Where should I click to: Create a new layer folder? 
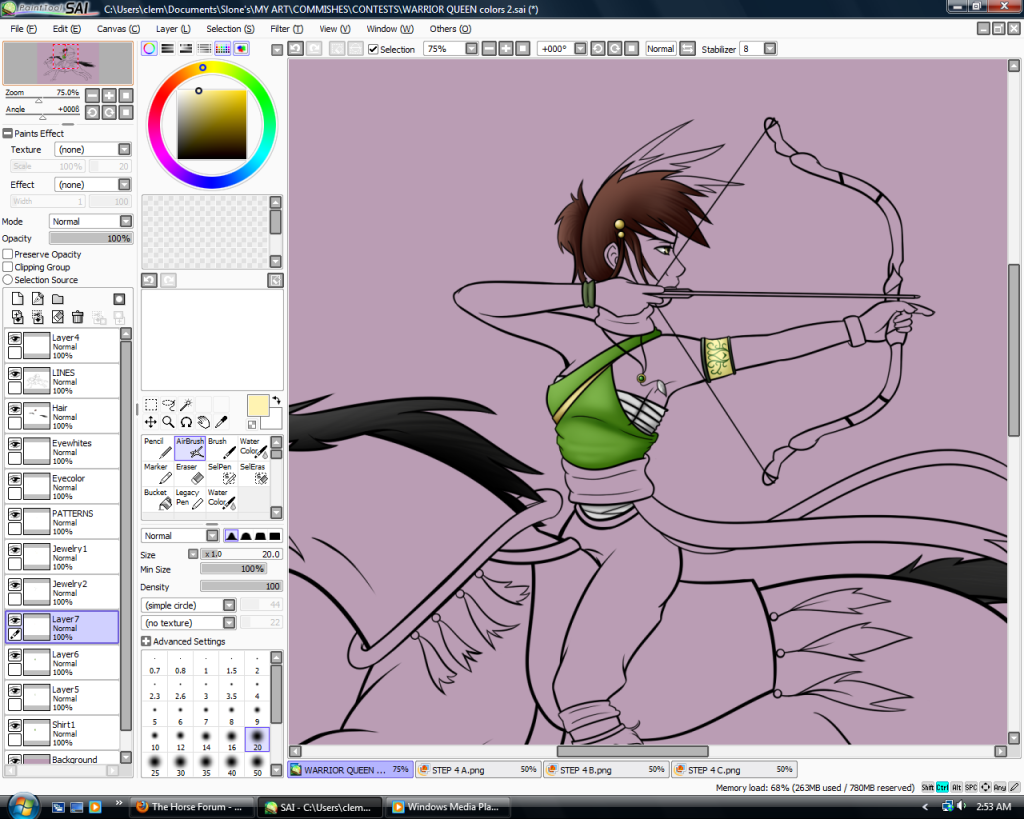(58, 298)
